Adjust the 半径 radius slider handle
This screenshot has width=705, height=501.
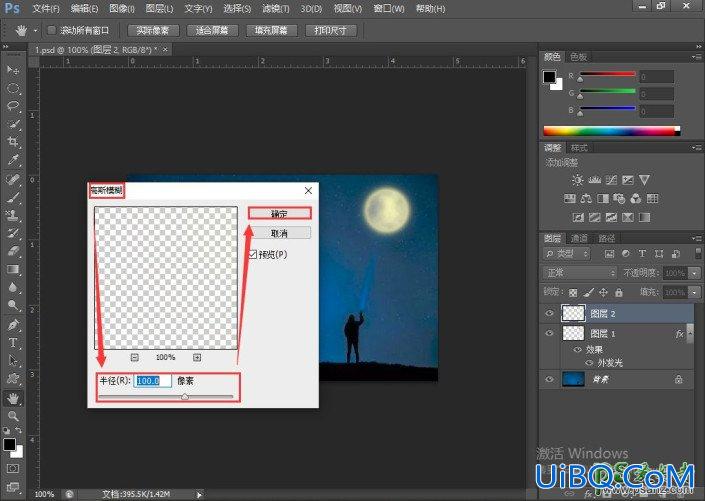[185, 397]
